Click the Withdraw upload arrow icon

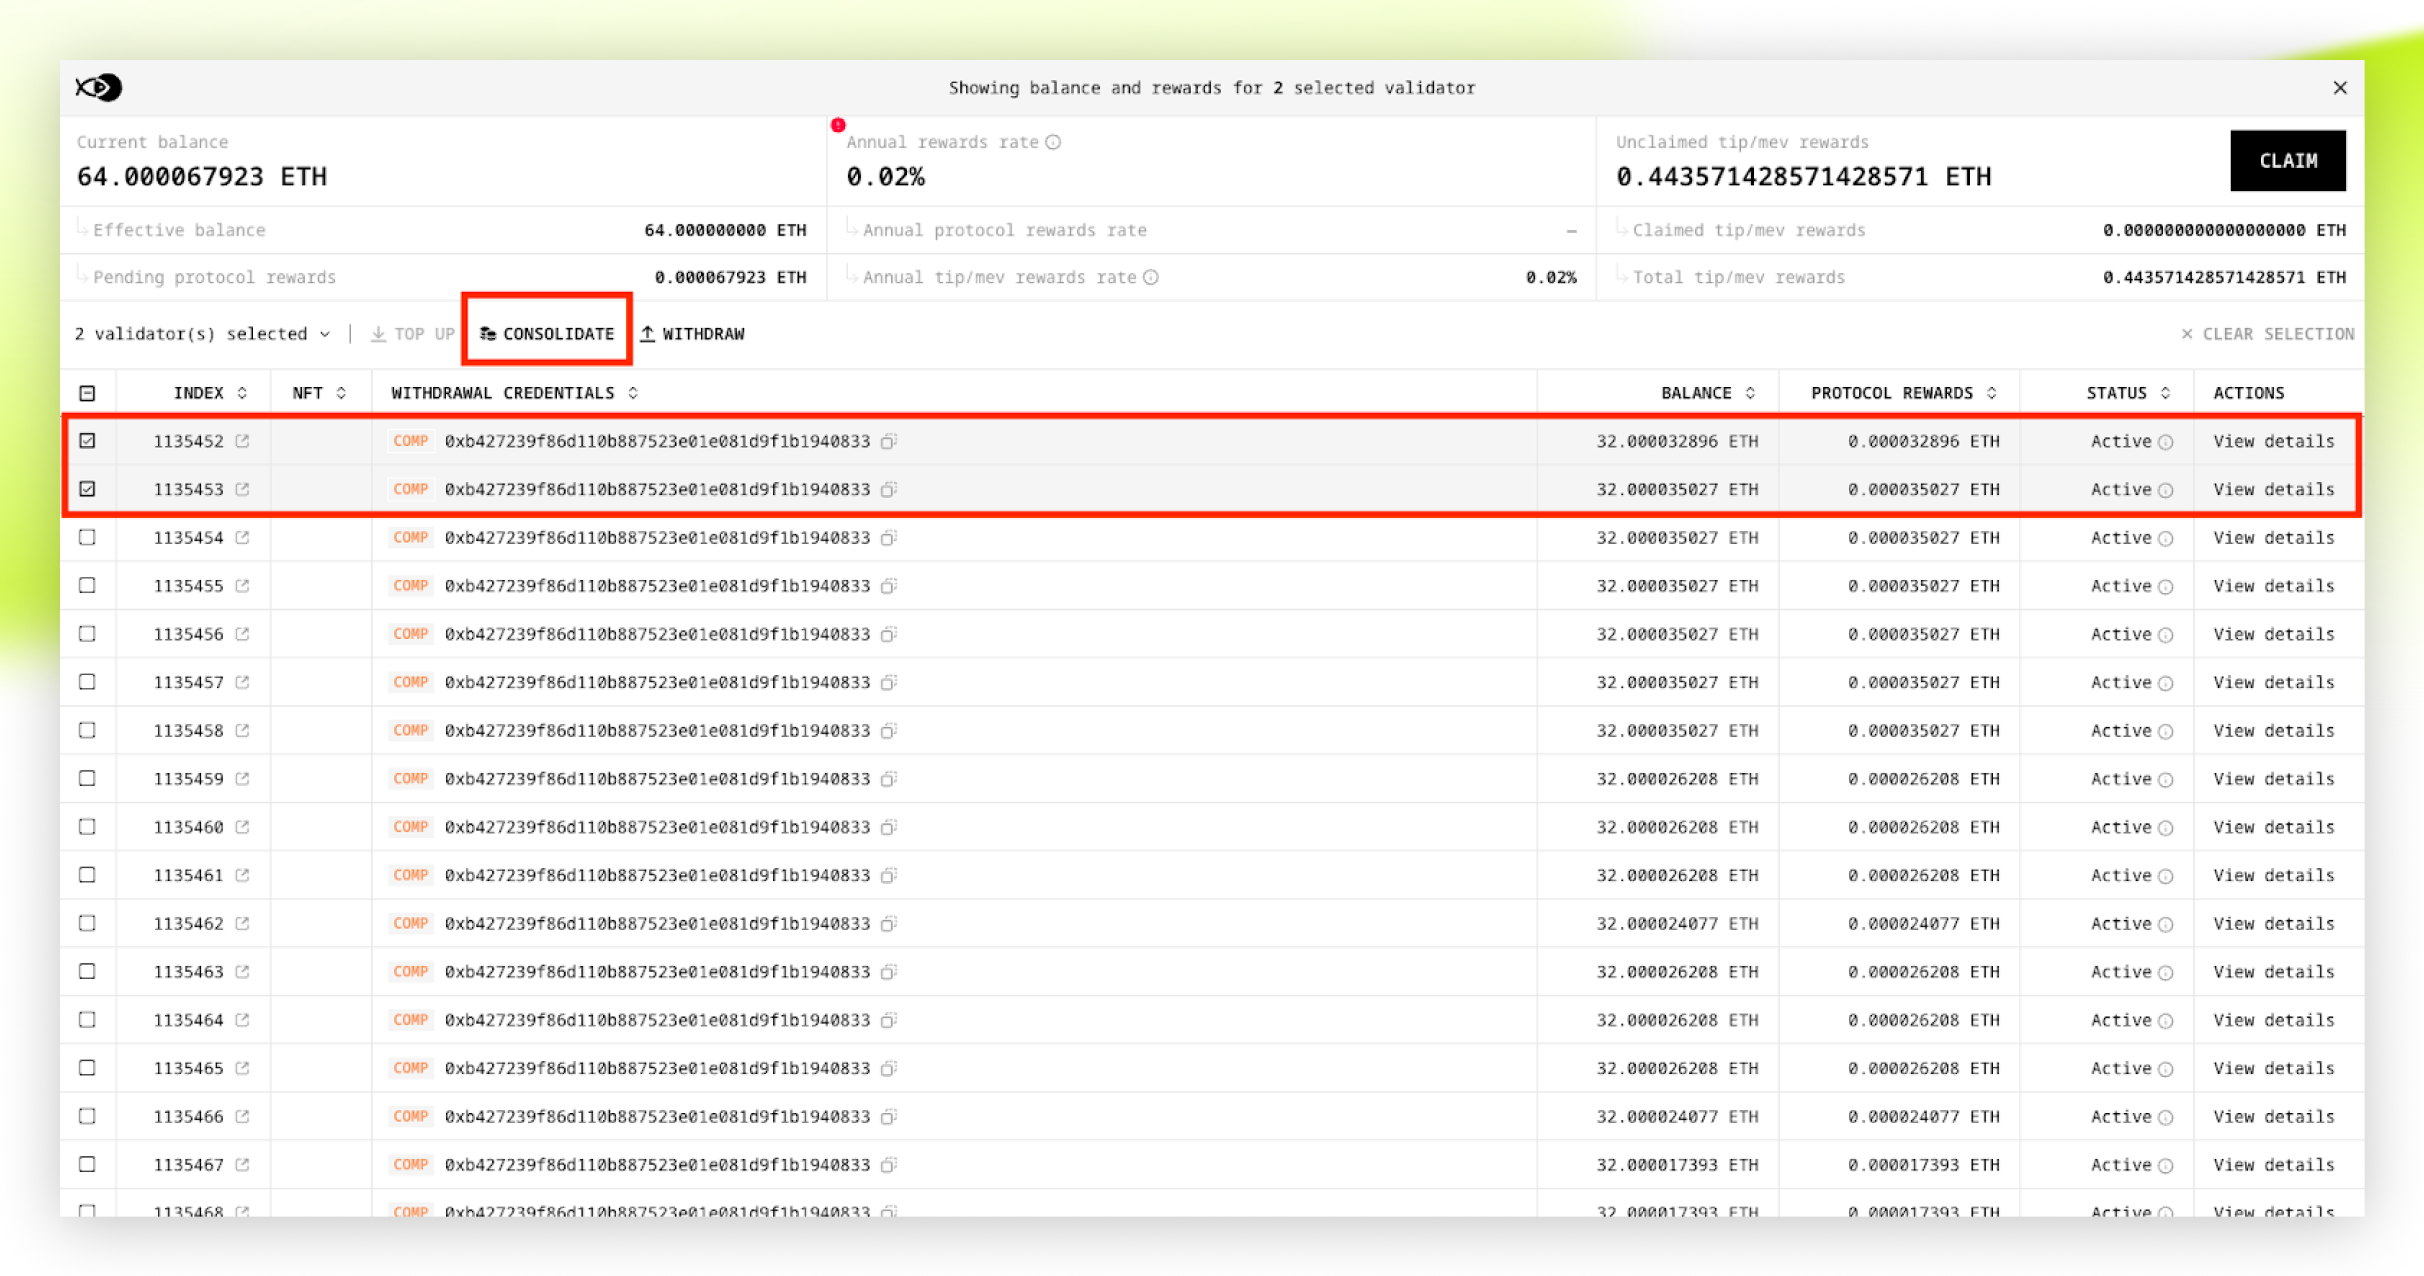pyautogui.click(x=649, y=334)
